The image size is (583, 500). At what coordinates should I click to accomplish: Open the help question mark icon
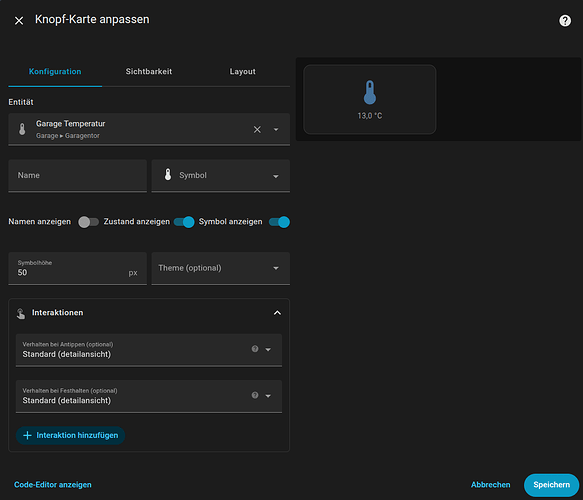(x=565, y=20)
